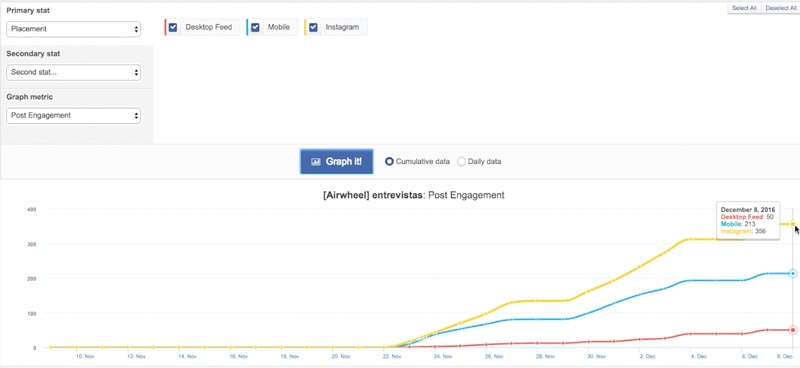The height and width of the screenshot is (368, 800).
Task: Click the 'Secondary stat' heading
Action: click(x=33, y=54)
